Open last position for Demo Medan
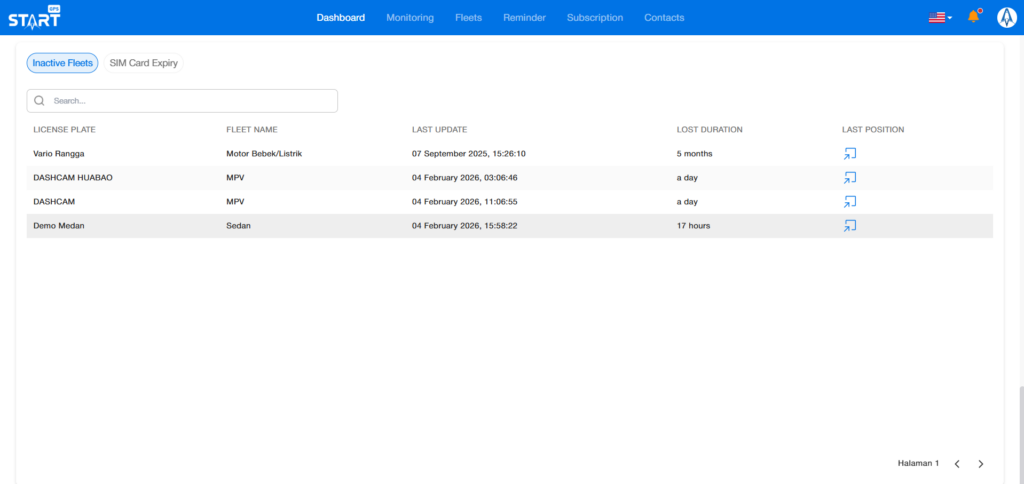Viewport: 1024px width, 484px height. point(849,226)
